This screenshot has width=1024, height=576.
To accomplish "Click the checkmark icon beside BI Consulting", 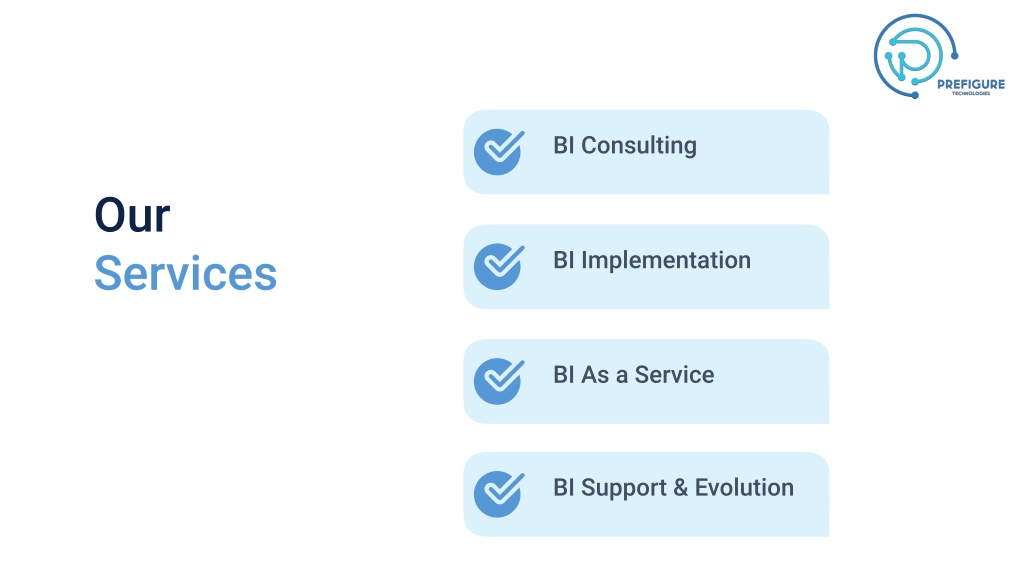I will [x=499, y=152].
